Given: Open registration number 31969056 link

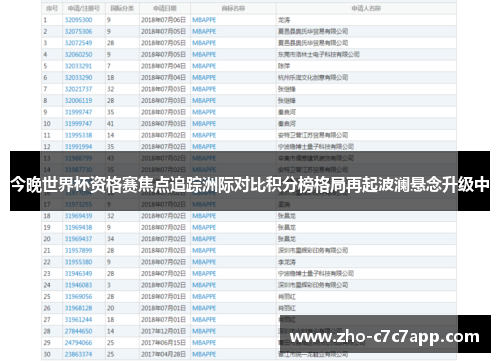Looking at the screenshot, I should coord(78,297).
